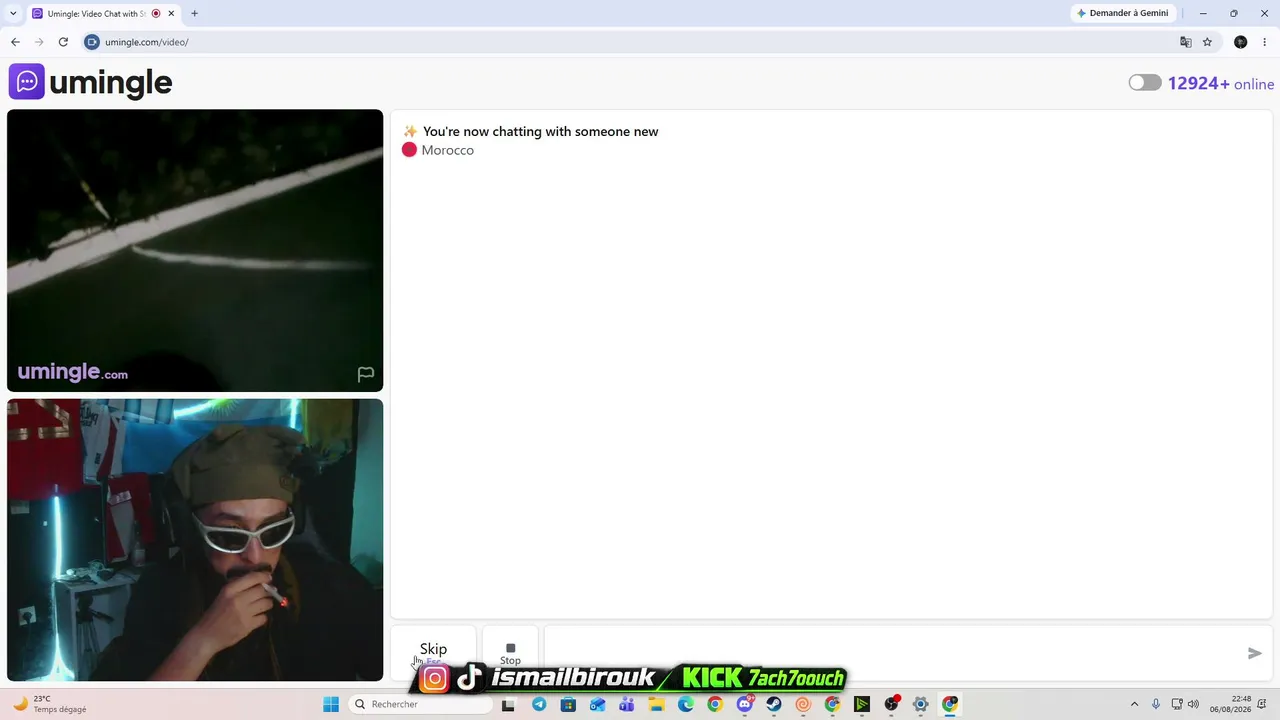Click the Umingle logo in the page header

coord(91,82)
